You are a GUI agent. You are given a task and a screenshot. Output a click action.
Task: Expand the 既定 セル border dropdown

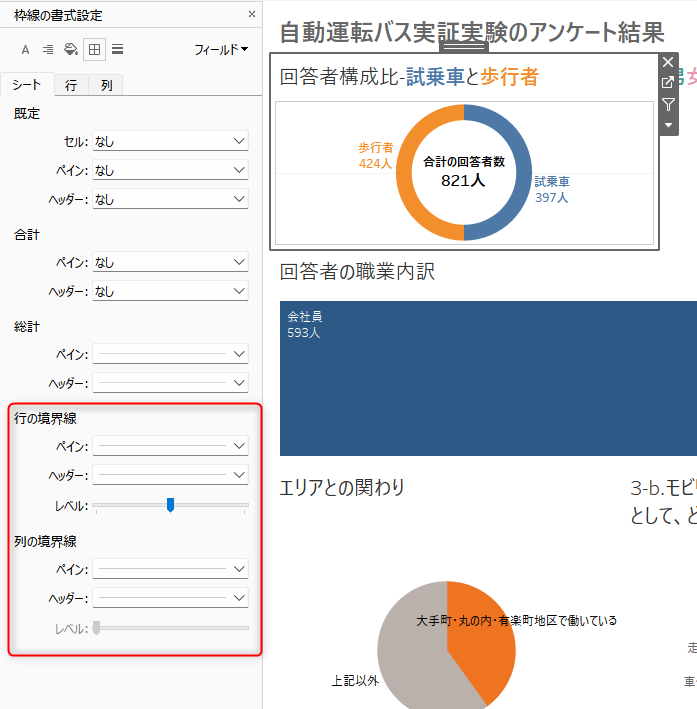click(x=170, y=142)
